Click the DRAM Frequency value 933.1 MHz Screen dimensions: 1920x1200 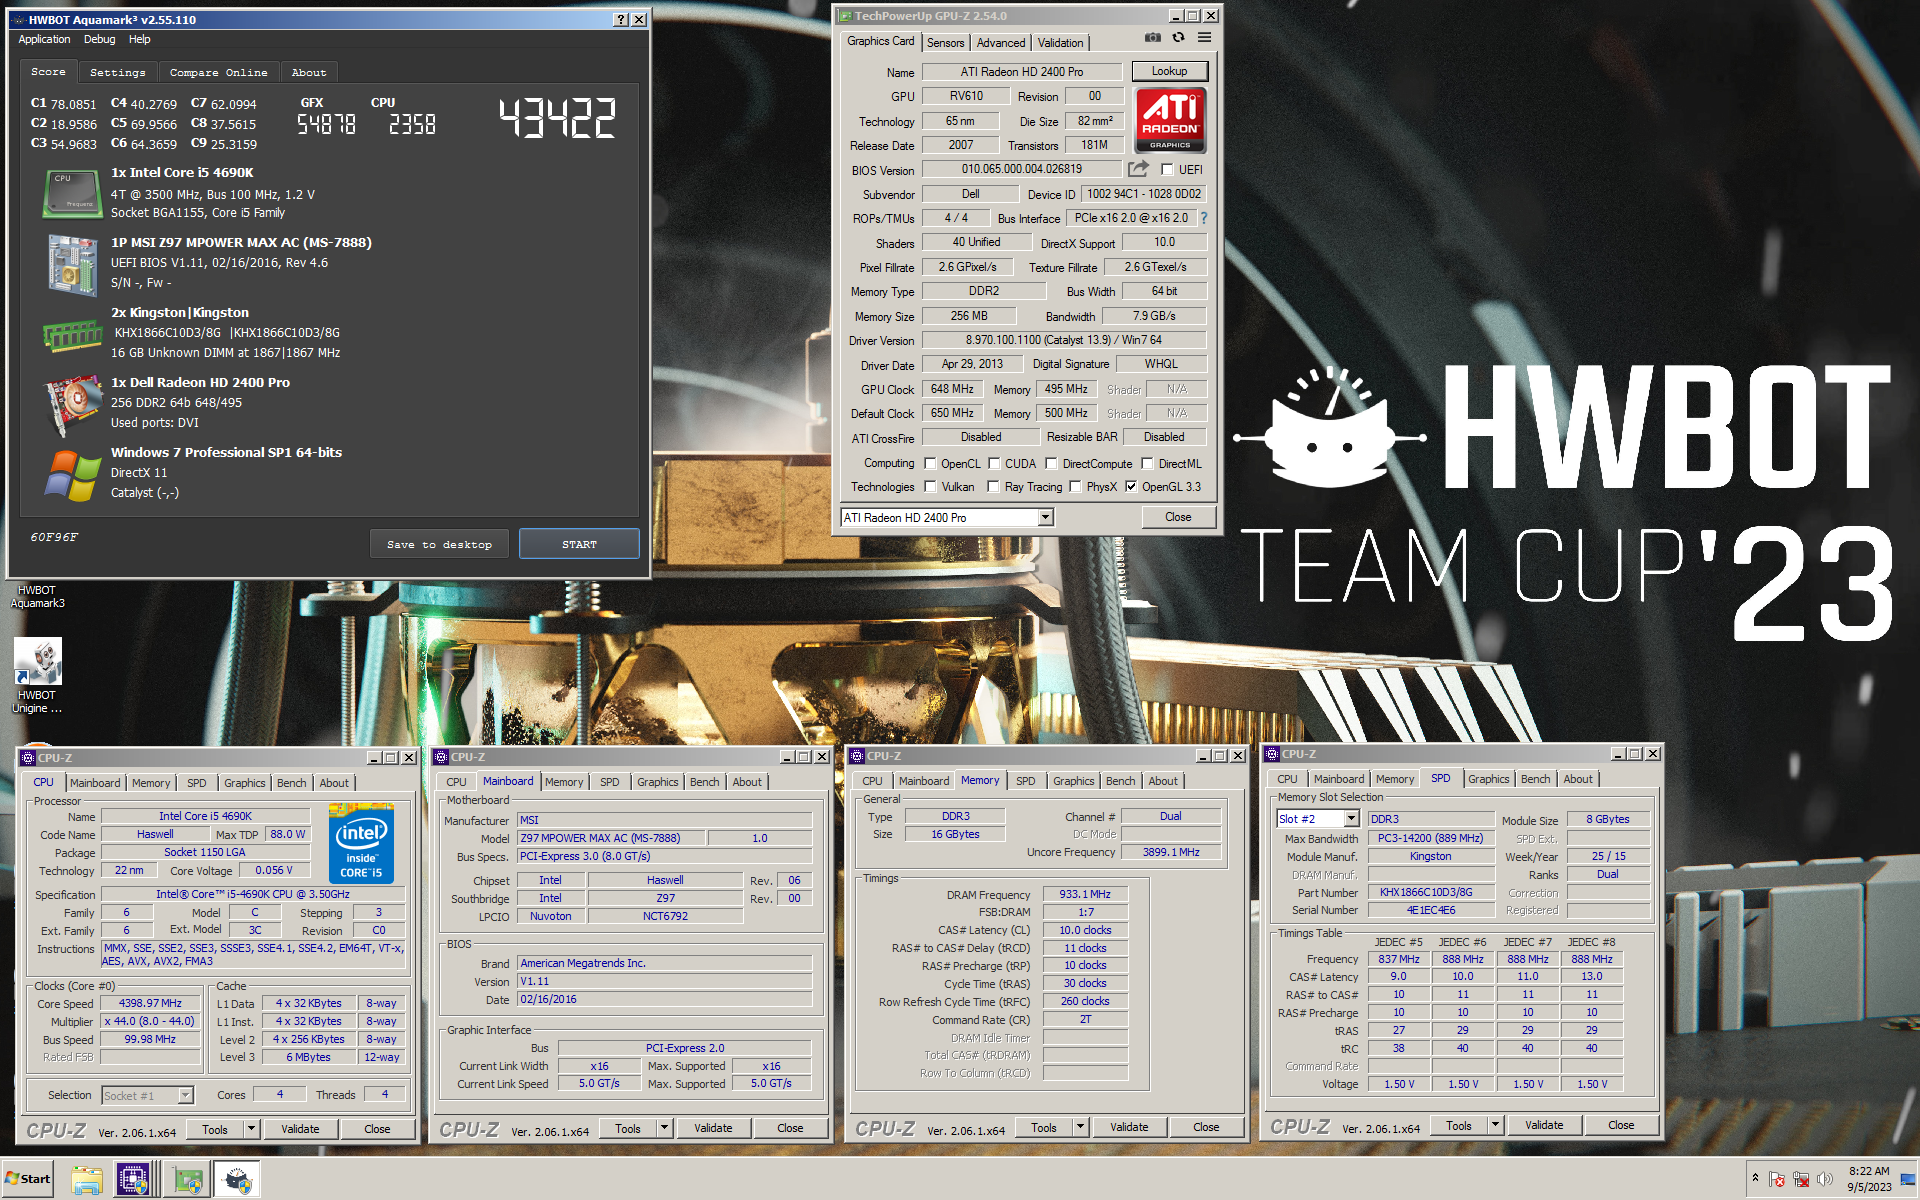point(1085,894)
